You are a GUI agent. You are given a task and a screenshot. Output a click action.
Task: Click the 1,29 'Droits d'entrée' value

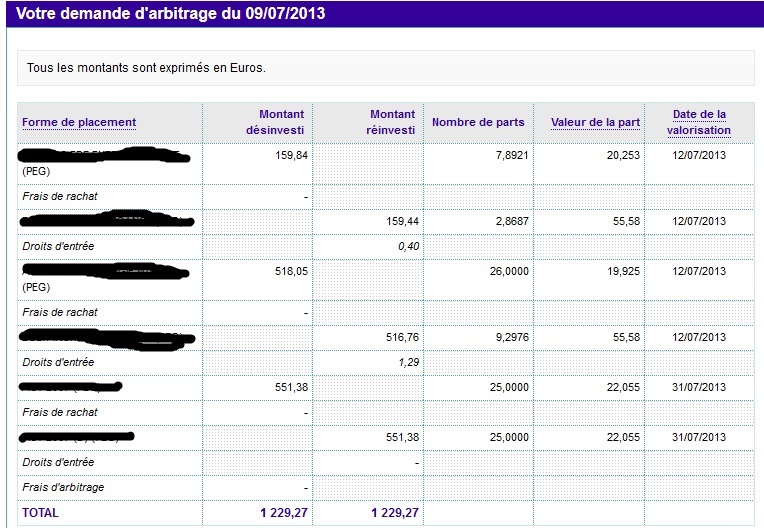click(406, 362)
